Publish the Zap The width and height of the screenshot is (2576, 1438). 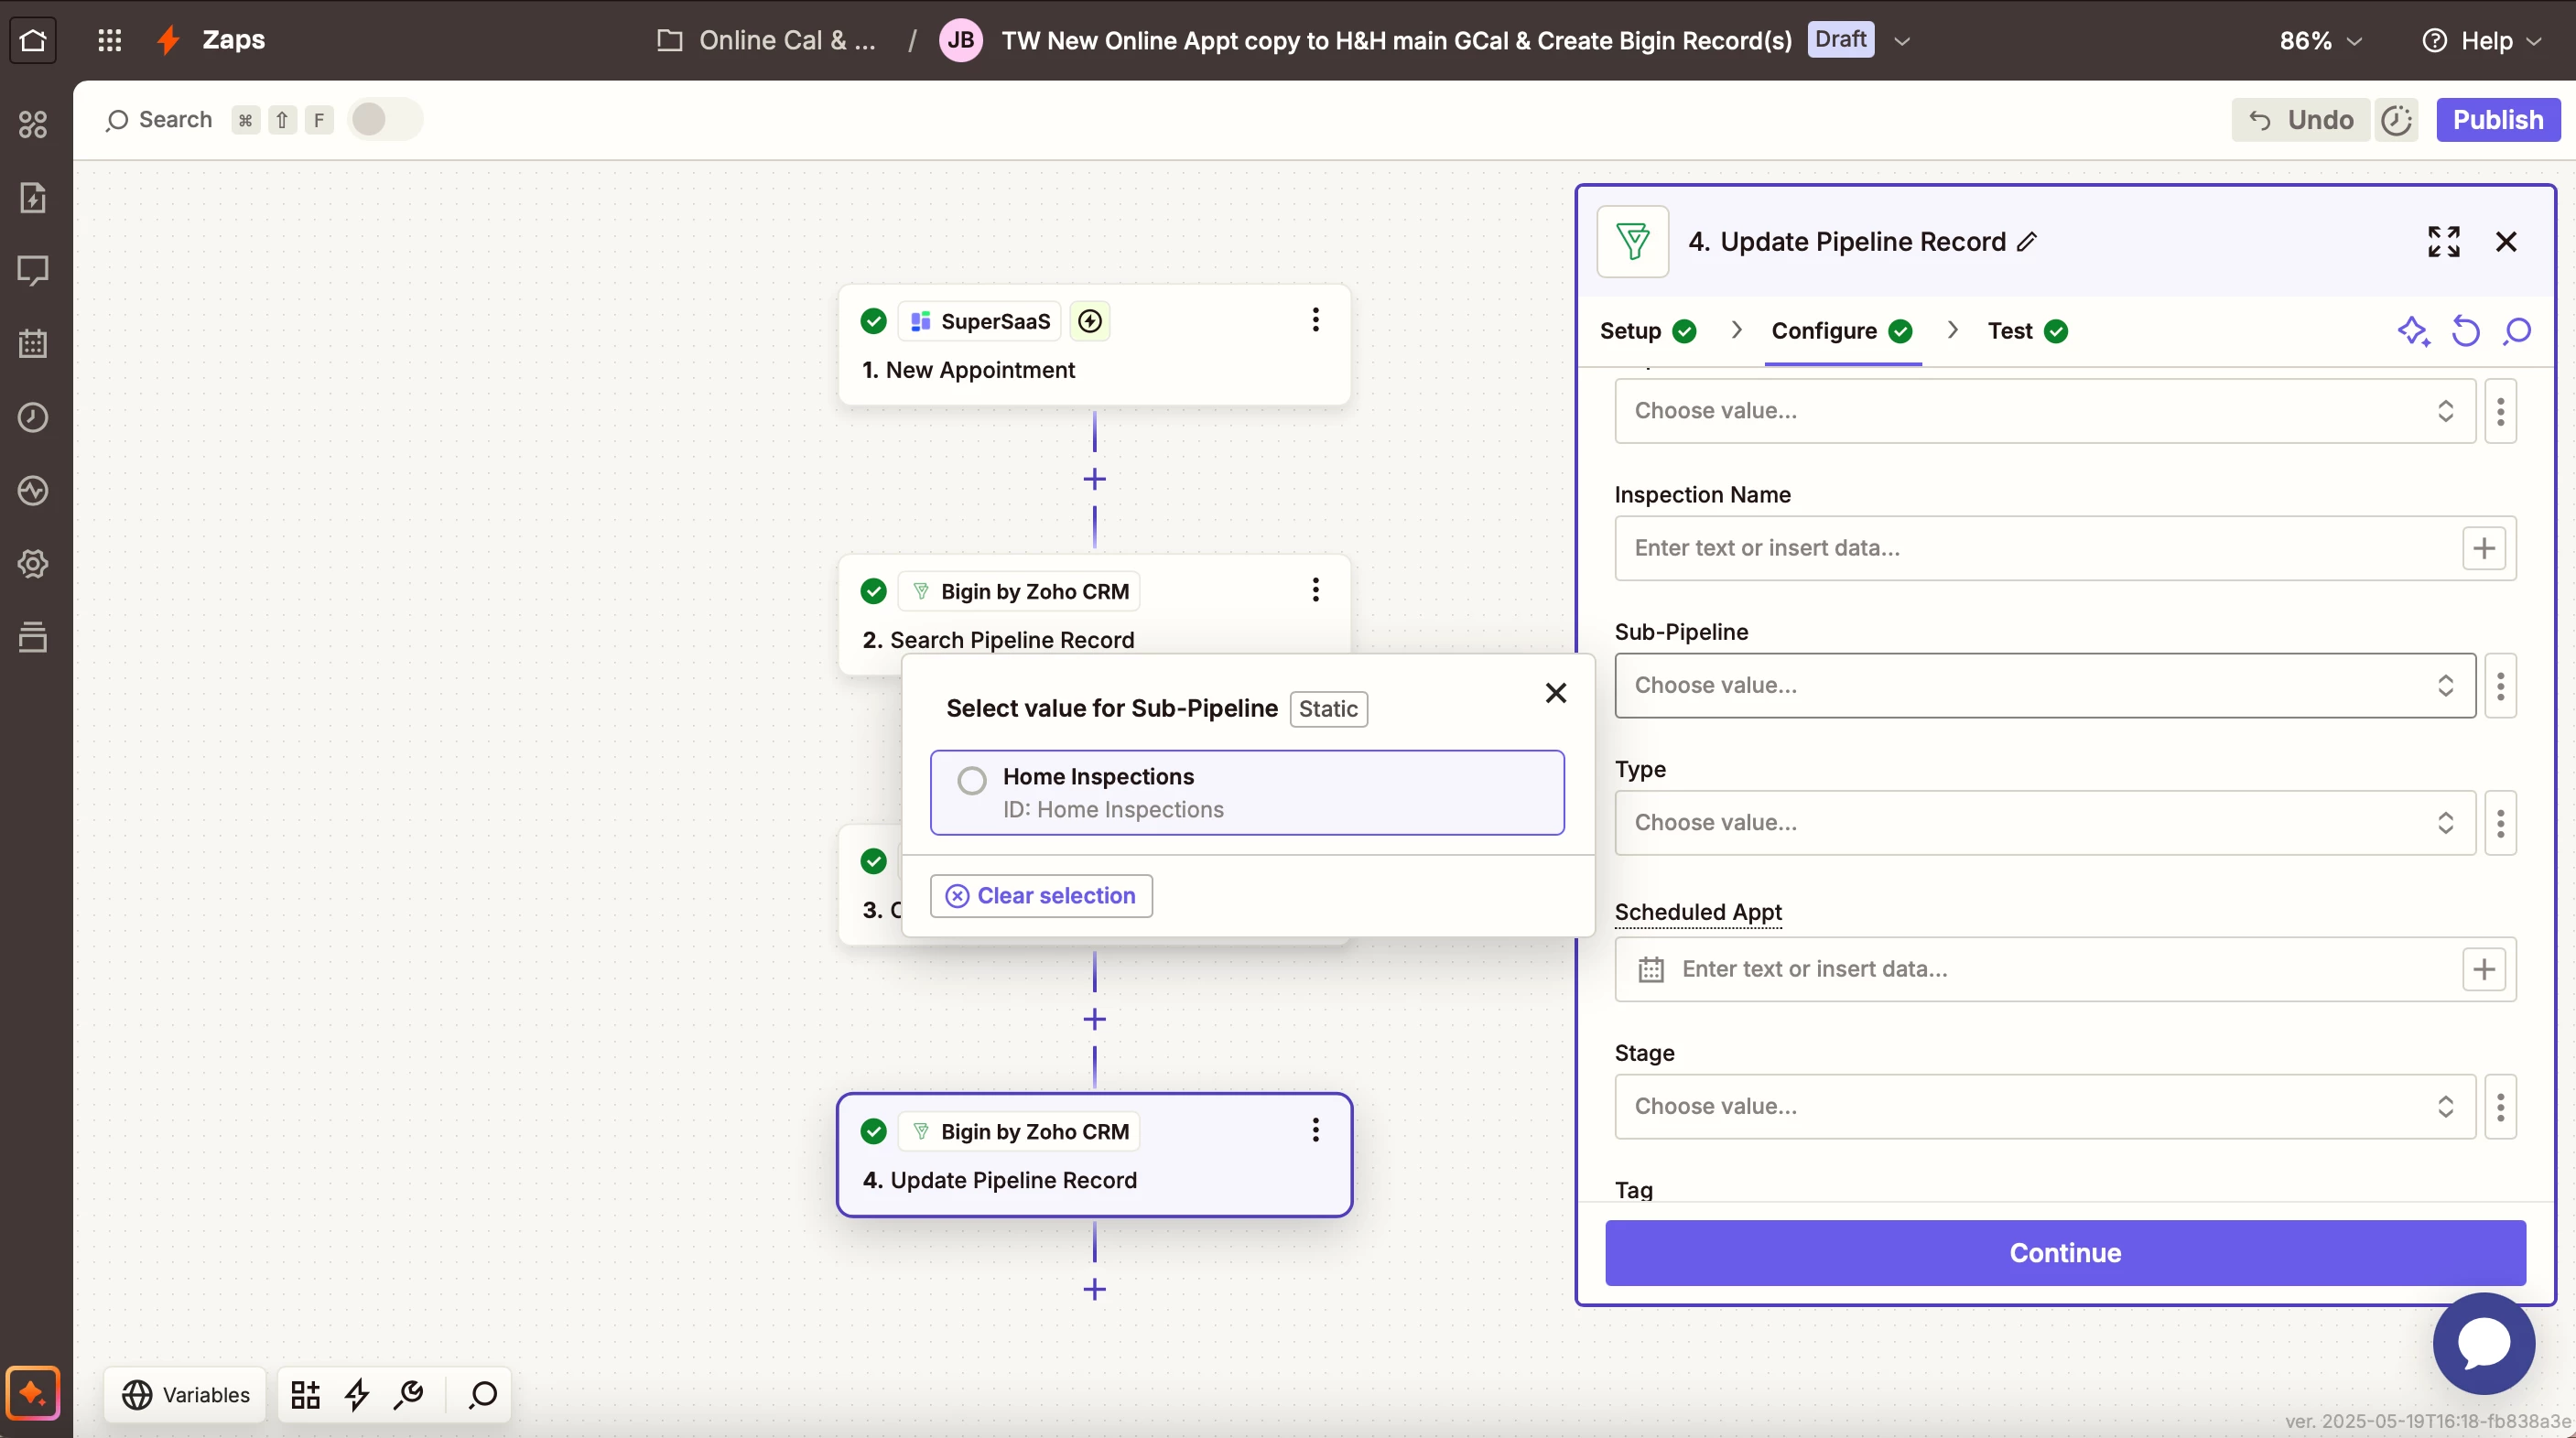point(2497,120)
